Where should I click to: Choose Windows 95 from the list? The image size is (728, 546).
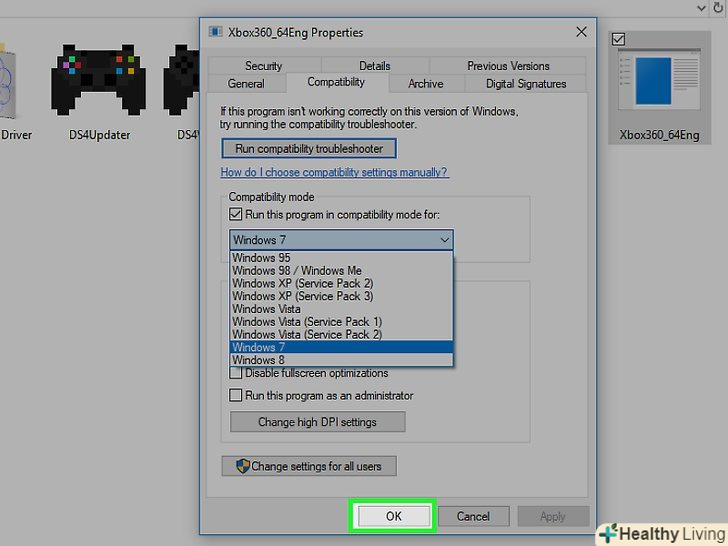tap(341, 258)
